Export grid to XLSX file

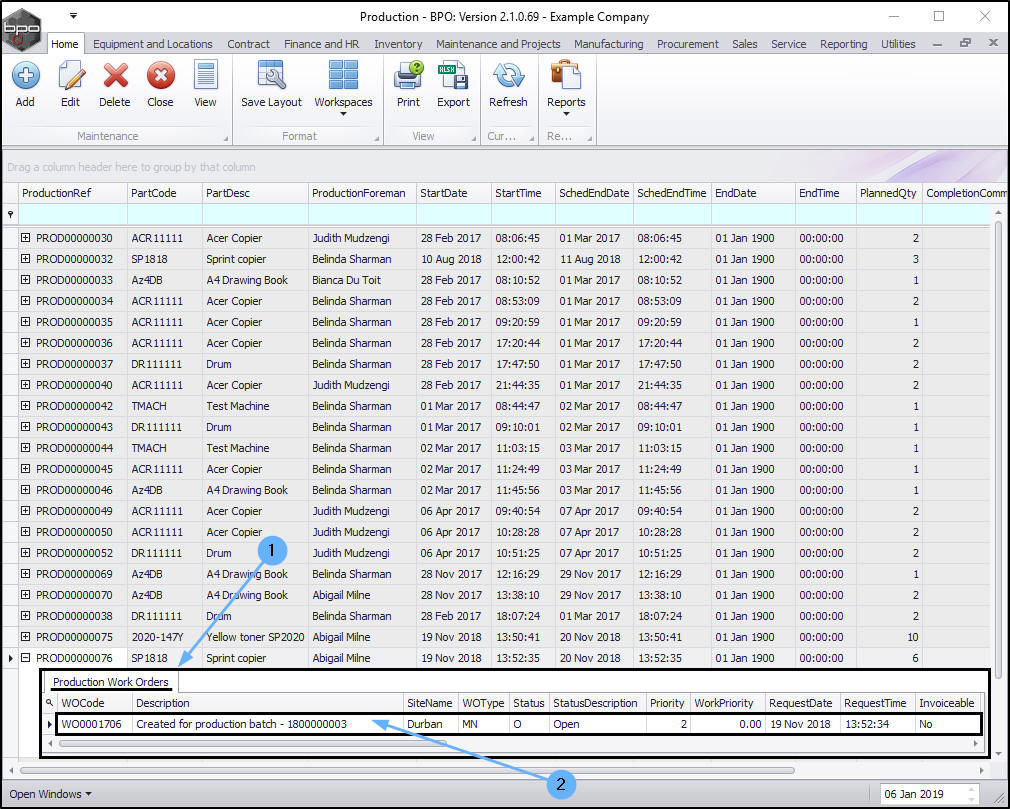453,76
